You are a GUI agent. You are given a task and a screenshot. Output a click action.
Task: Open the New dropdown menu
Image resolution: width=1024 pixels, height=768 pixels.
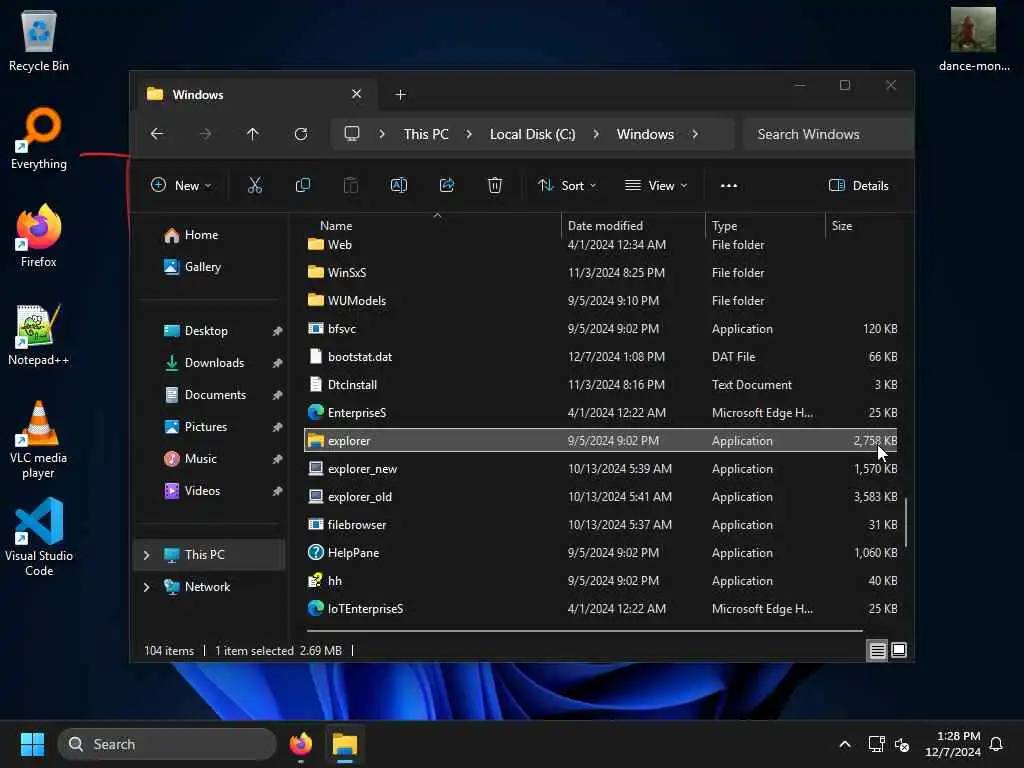[x=181, y=185]
